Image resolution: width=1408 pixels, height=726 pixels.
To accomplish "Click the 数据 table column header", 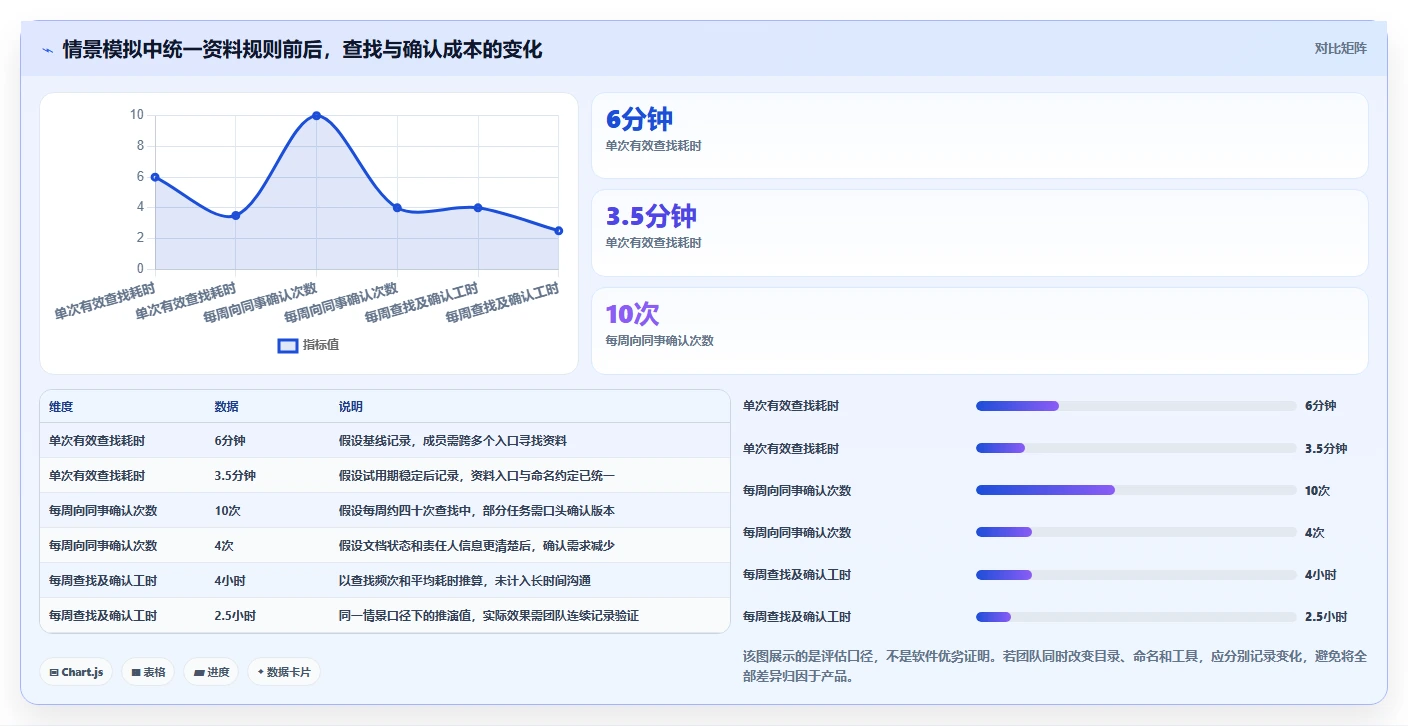I will click(x=226, y=407).
